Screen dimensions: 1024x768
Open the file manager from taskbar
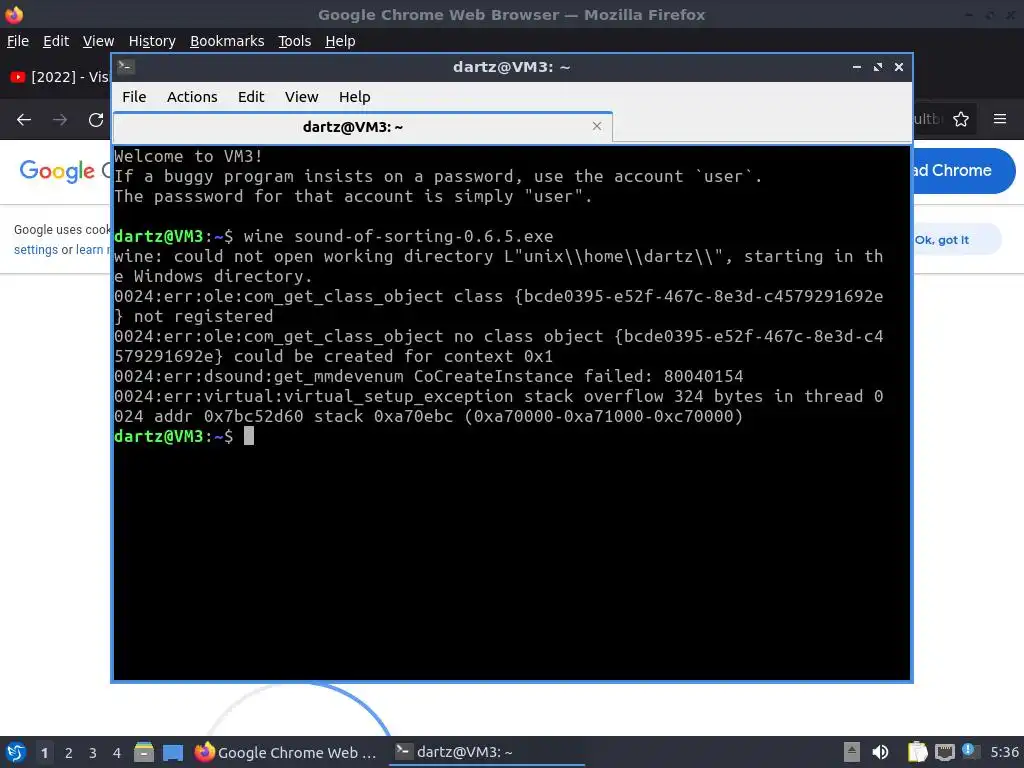144,752
